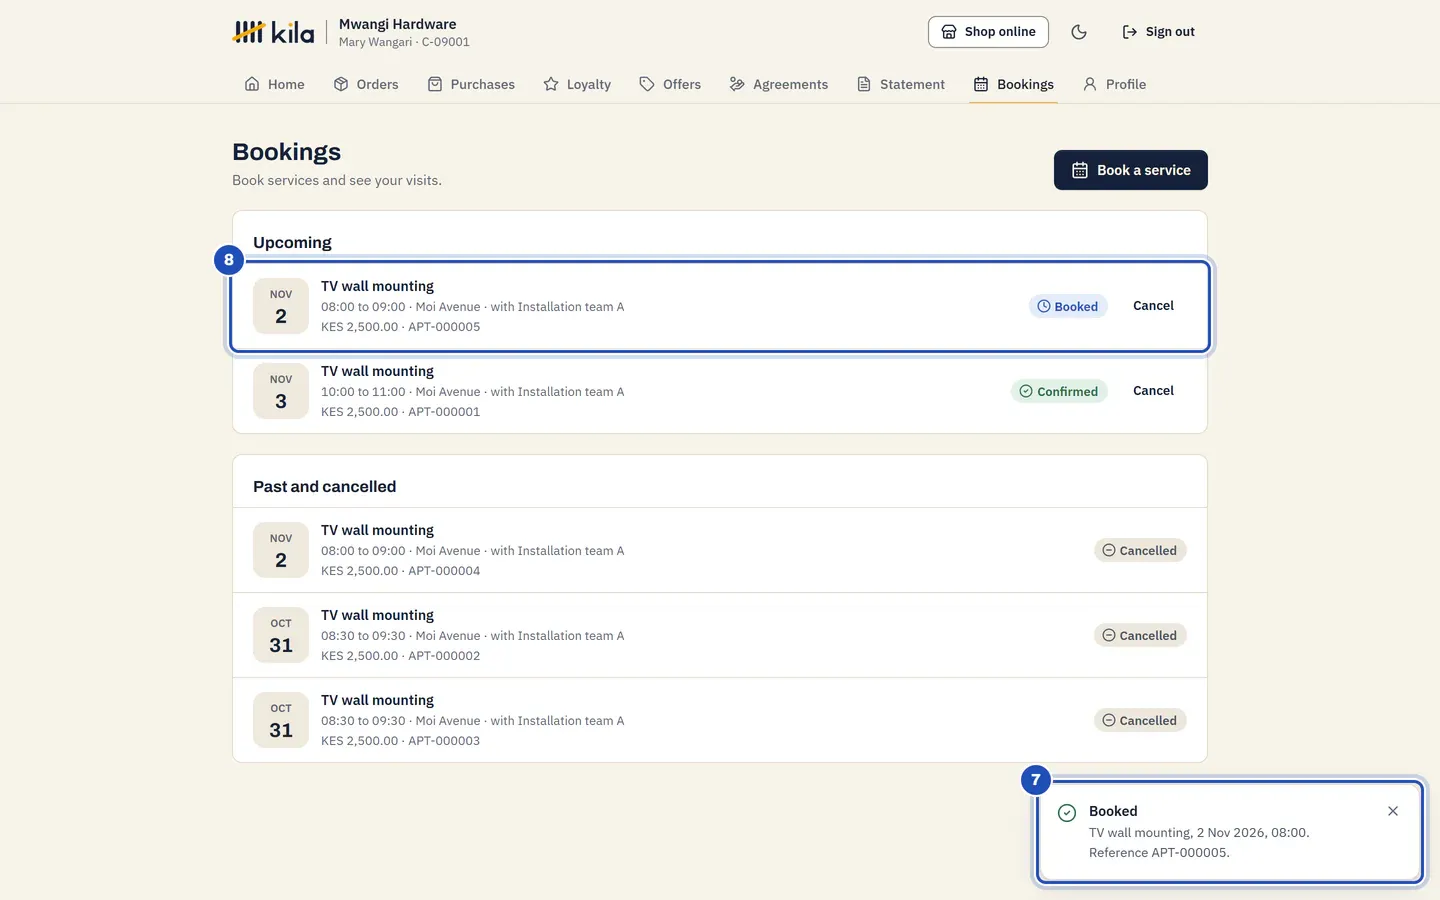The image size is (1440, 900).
Task: Open the Shop online link
Action: 988,32
